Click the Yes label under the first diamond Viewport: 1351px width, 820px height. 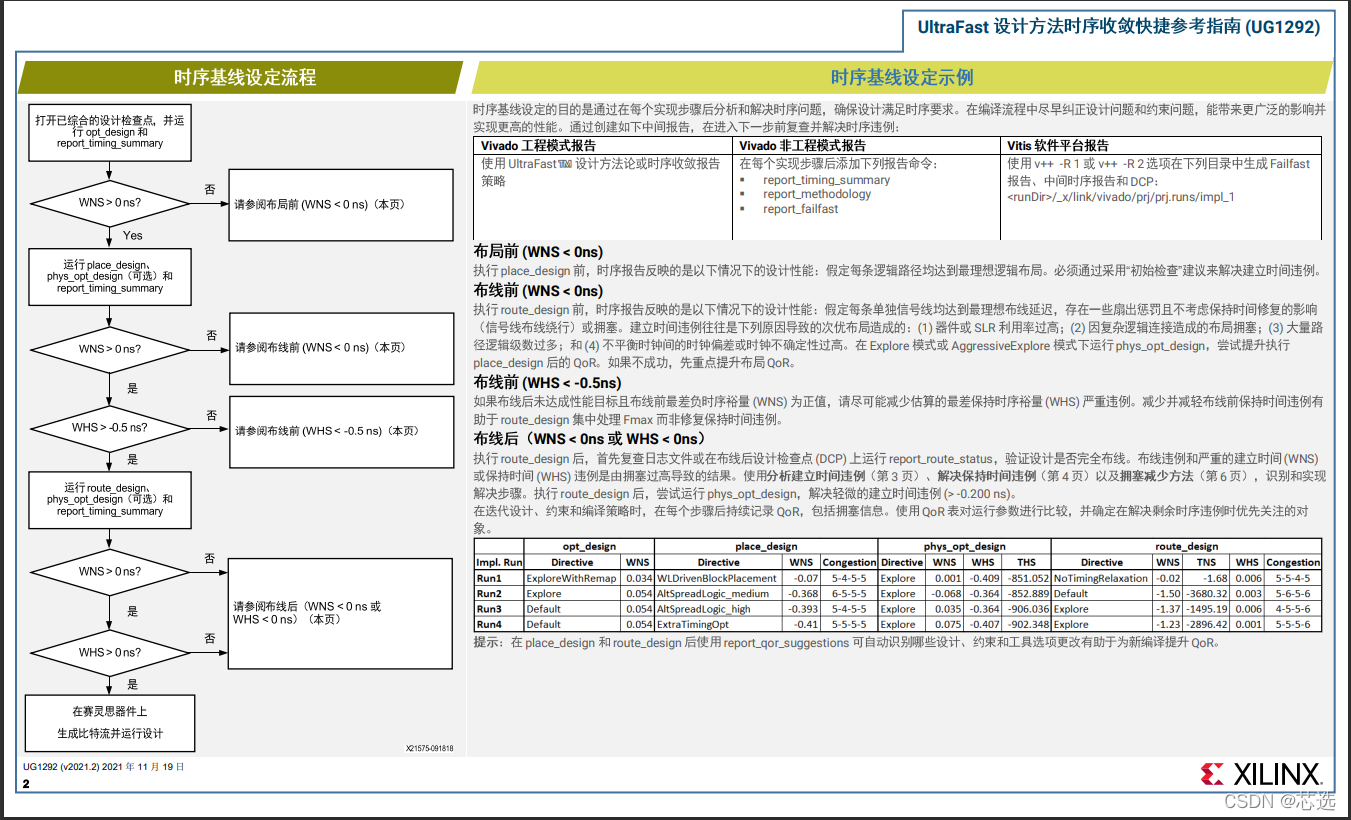[x=132, y=236]
